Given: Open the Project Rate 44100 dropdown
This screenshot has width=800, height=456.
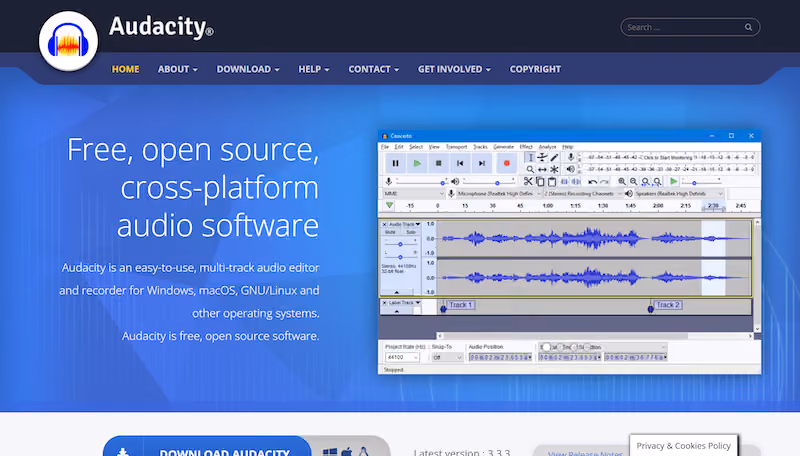Looking at the screenshot, I should [402, 357].
